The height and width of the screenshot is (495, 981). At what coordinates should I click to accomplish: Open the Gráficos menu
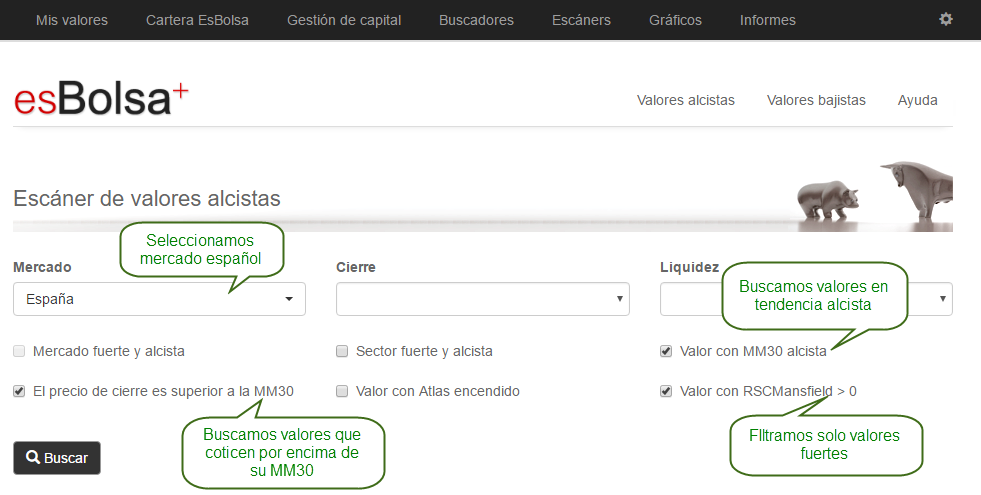pyautogui.click(x=675, y=20)
